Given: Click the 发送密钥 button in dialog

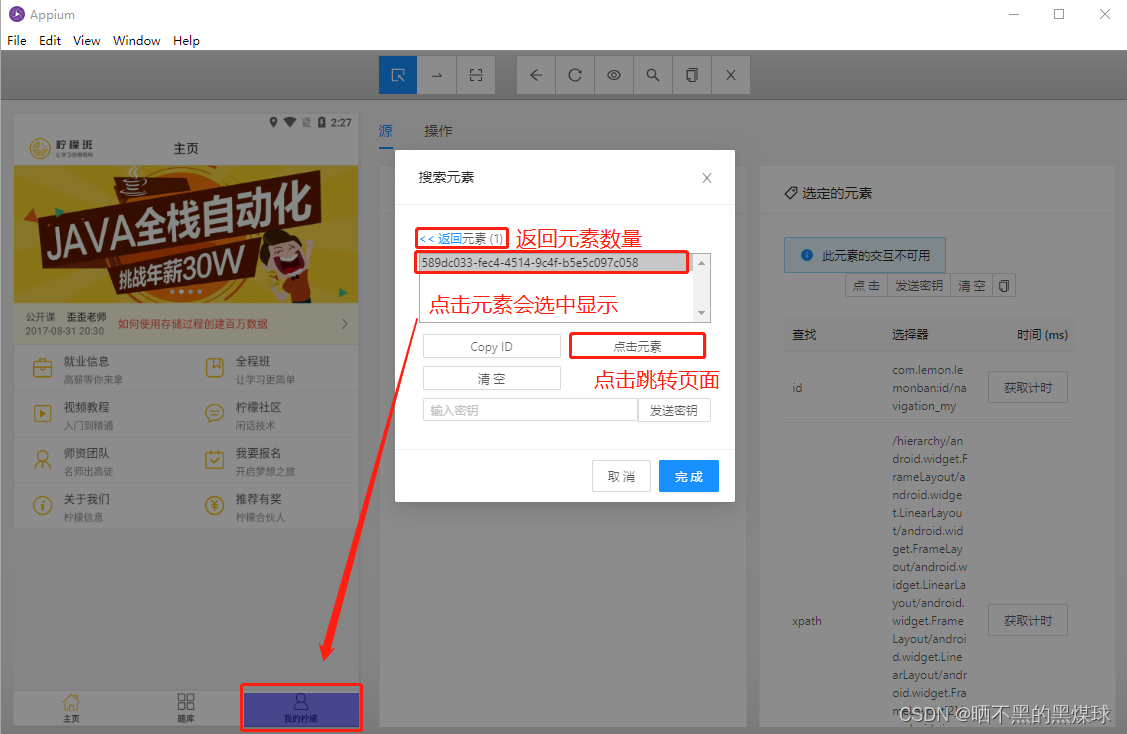Looking at the screenshot, I should 674,410.
